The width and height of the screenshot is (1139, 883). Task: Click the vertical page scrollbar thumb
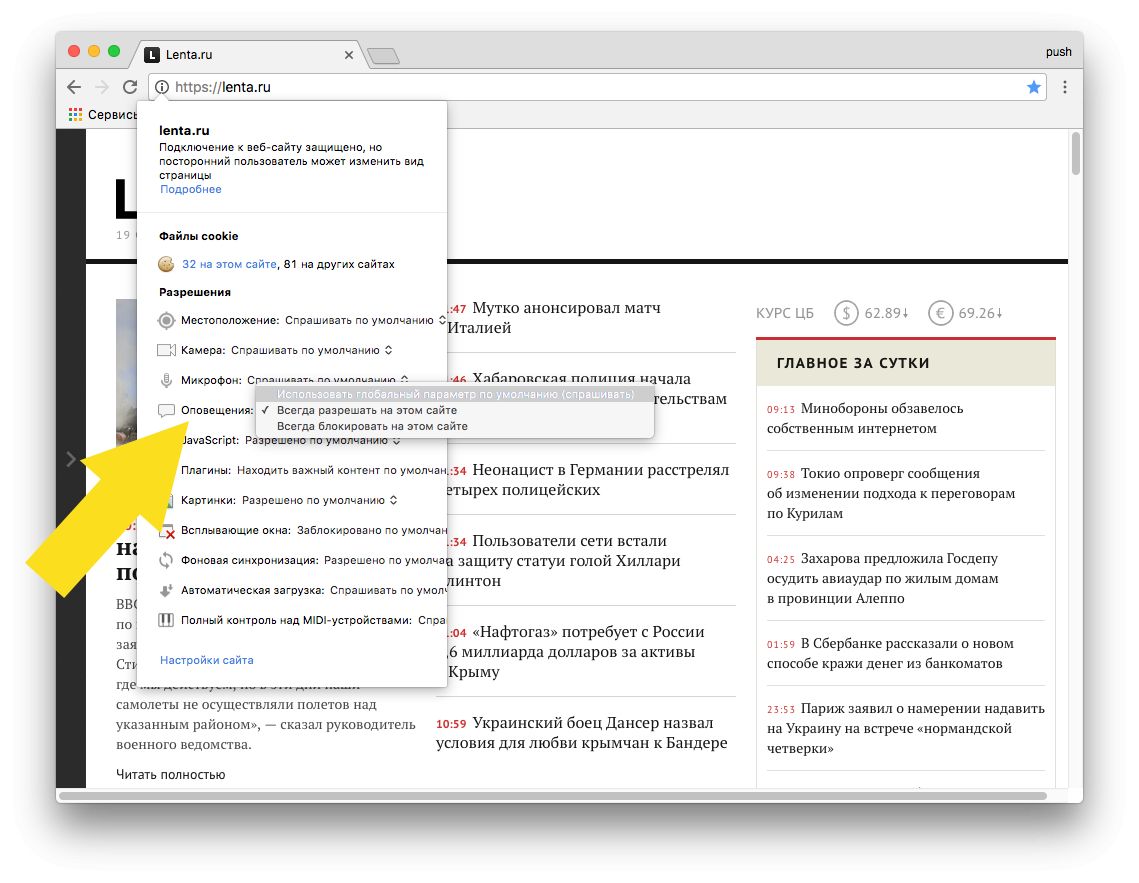[1076, 152]
